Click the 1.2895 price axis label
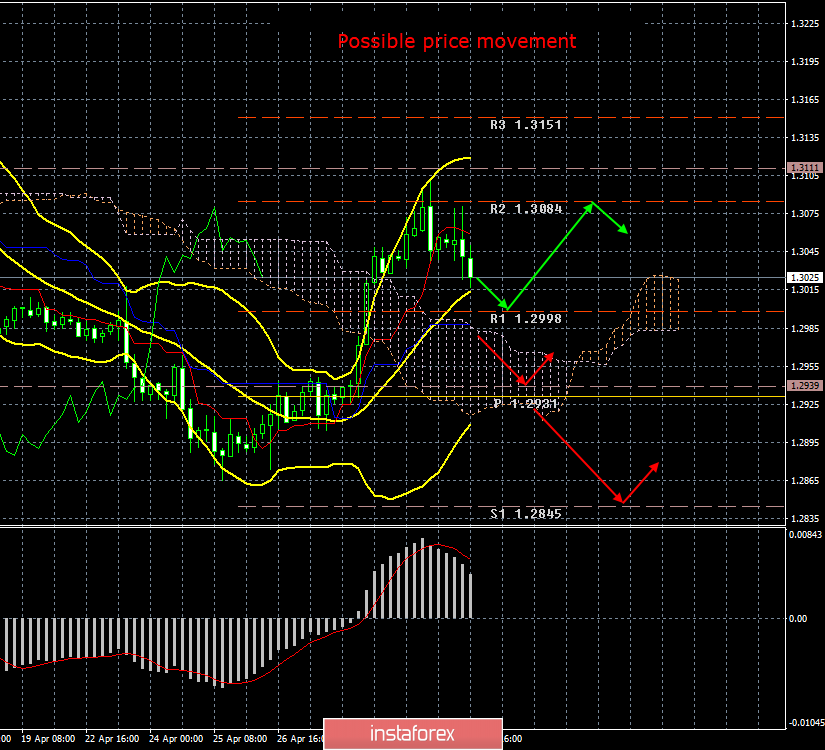 805,443
